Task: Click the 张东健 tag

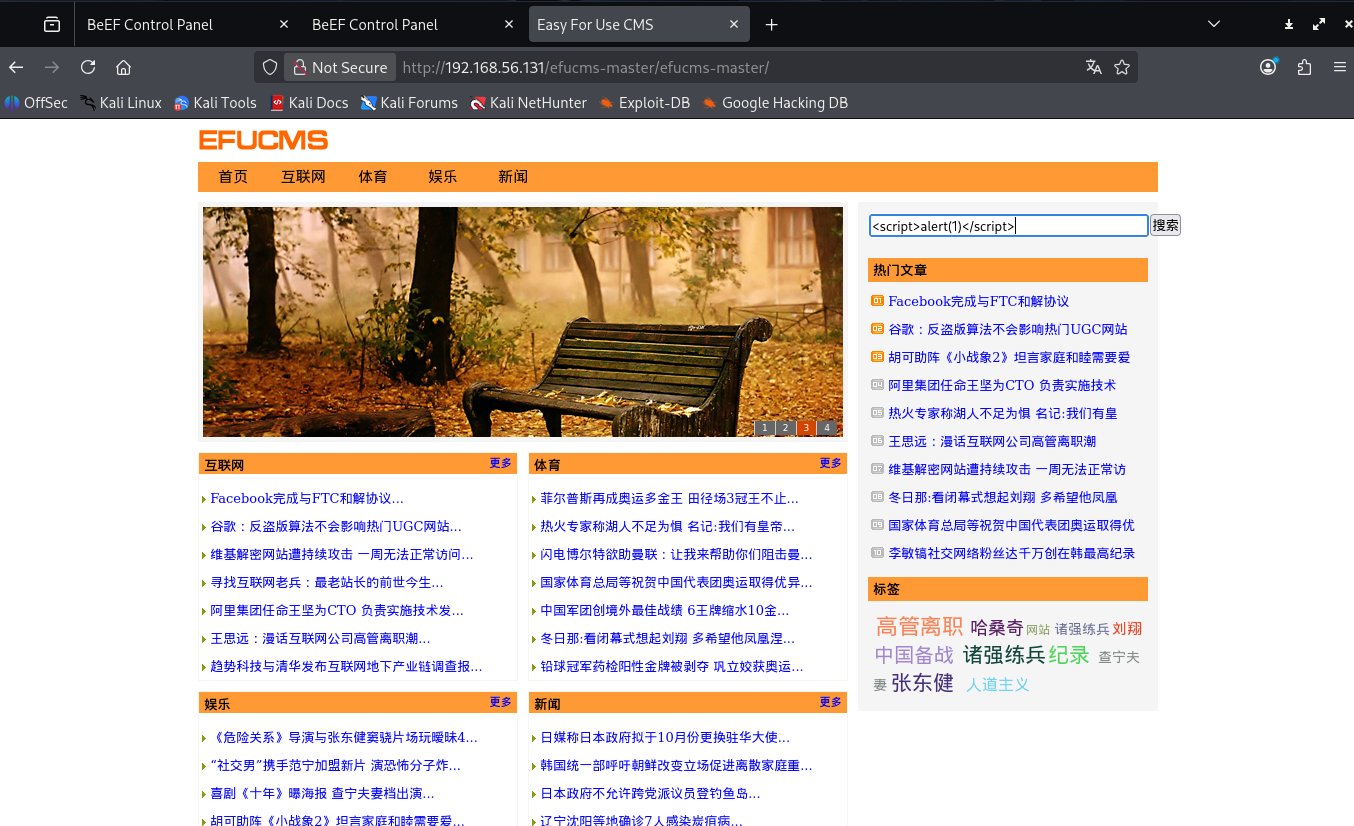Action: [x=922, y=683]
